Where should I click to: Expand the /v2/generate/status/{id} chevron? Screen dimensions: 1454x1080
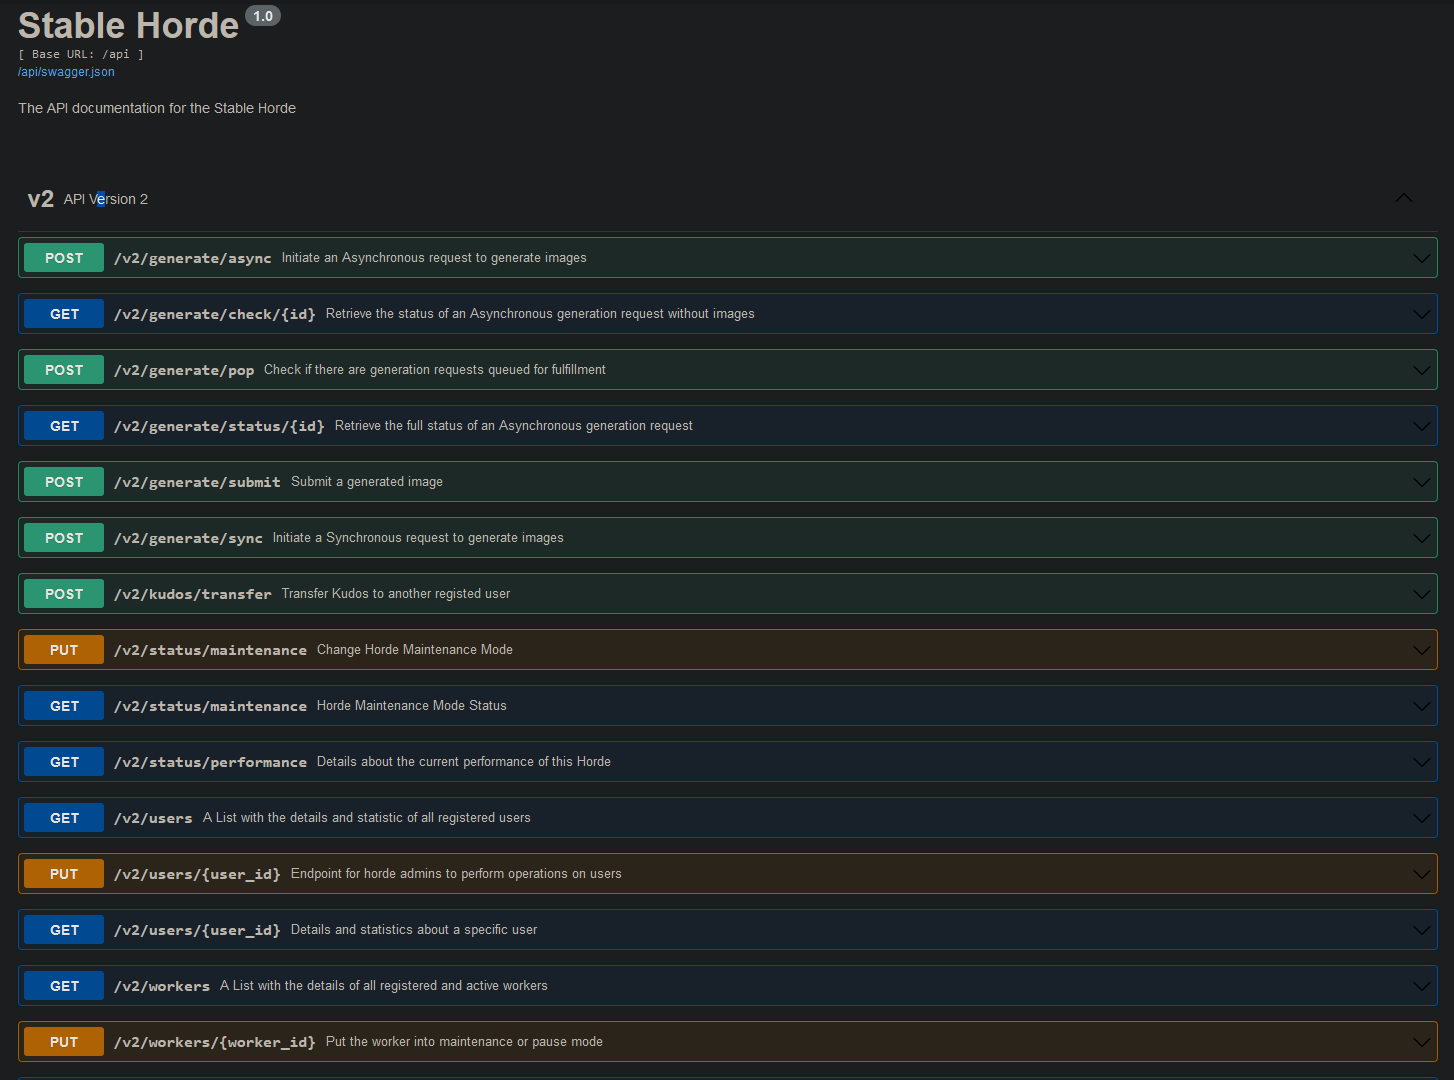1421,426
